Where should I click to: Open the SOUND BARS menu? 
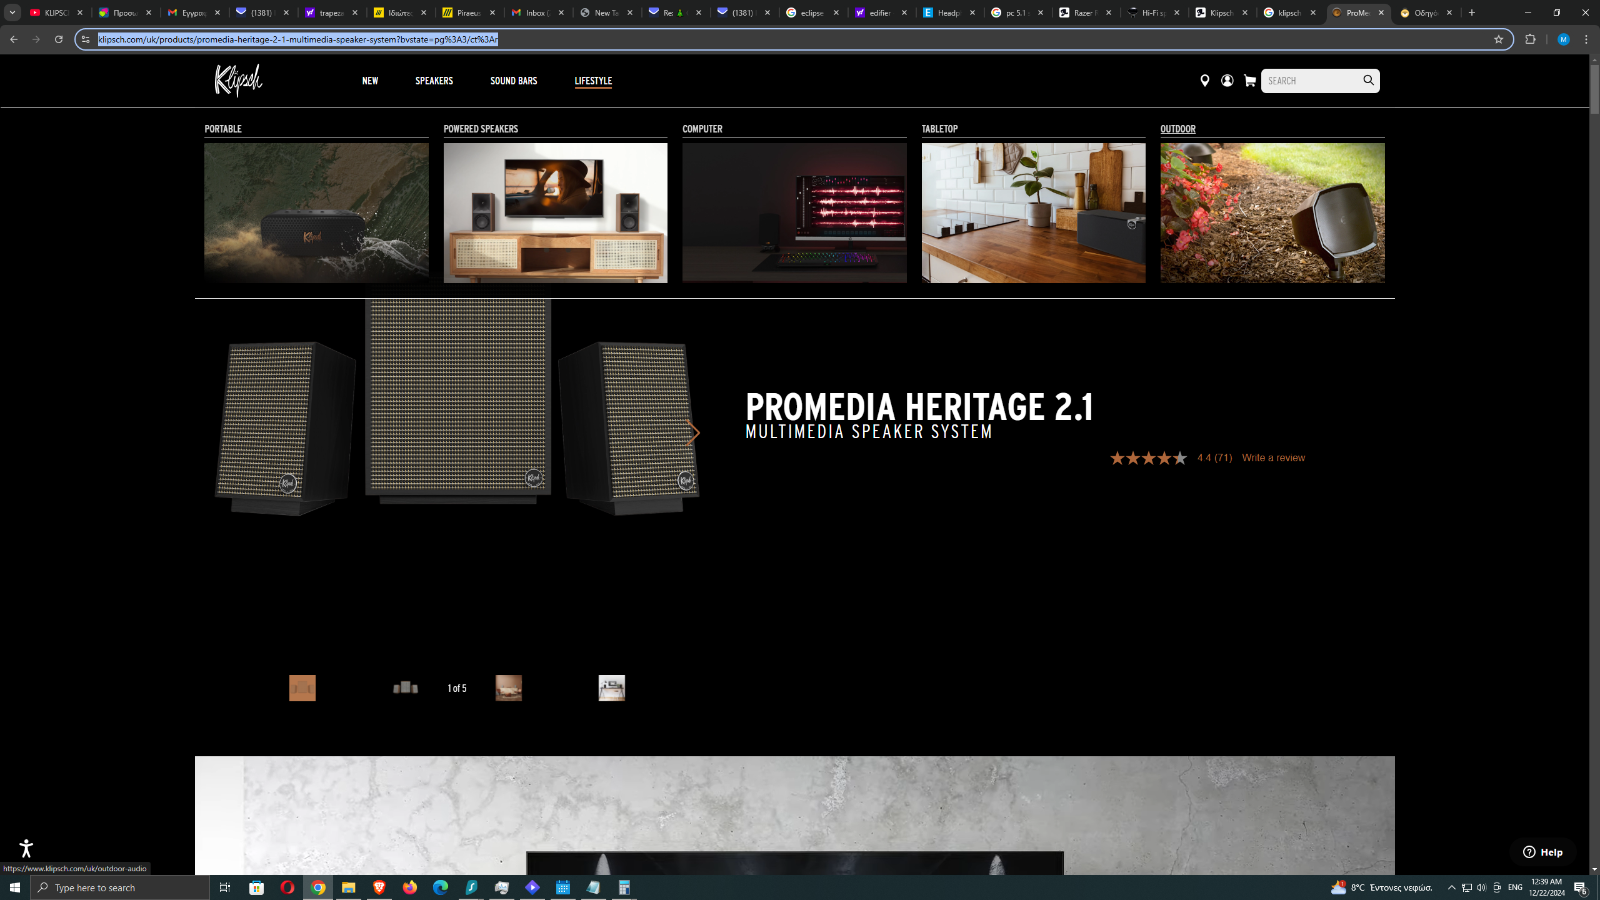point(514,81)
